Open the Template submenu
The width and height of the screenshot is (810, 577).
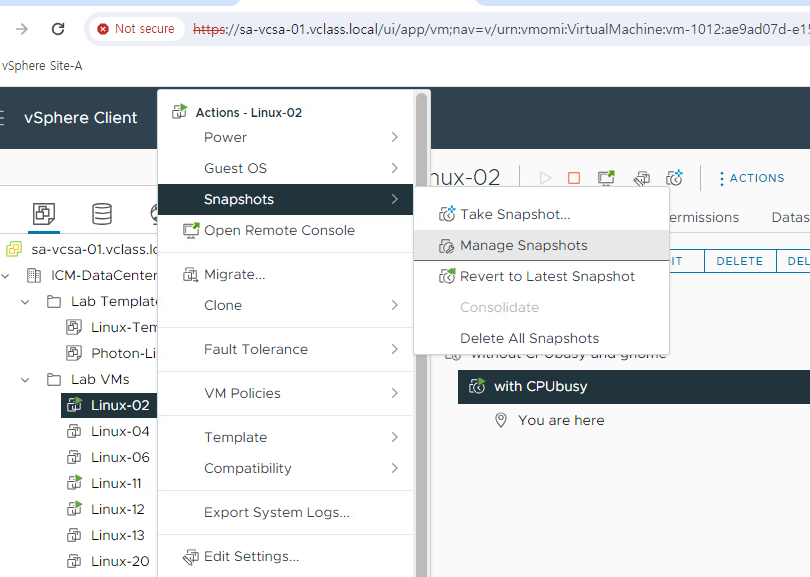click(285, 437)
